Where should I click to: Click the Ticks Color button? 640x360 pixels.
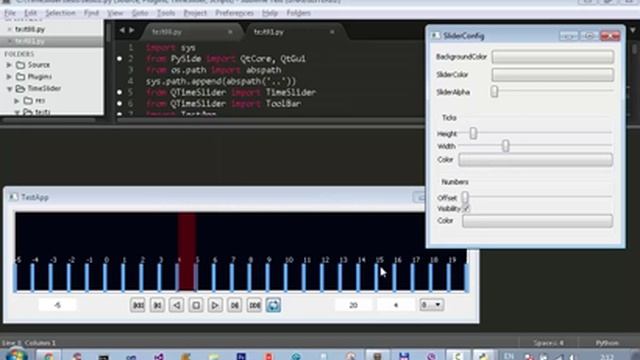[x=536, y=160]
